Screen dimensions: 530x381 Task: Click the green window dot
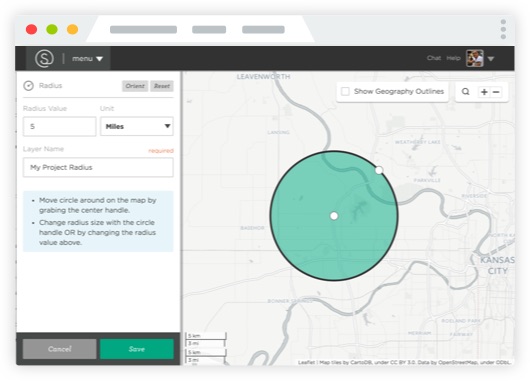[x=52, y=29]
